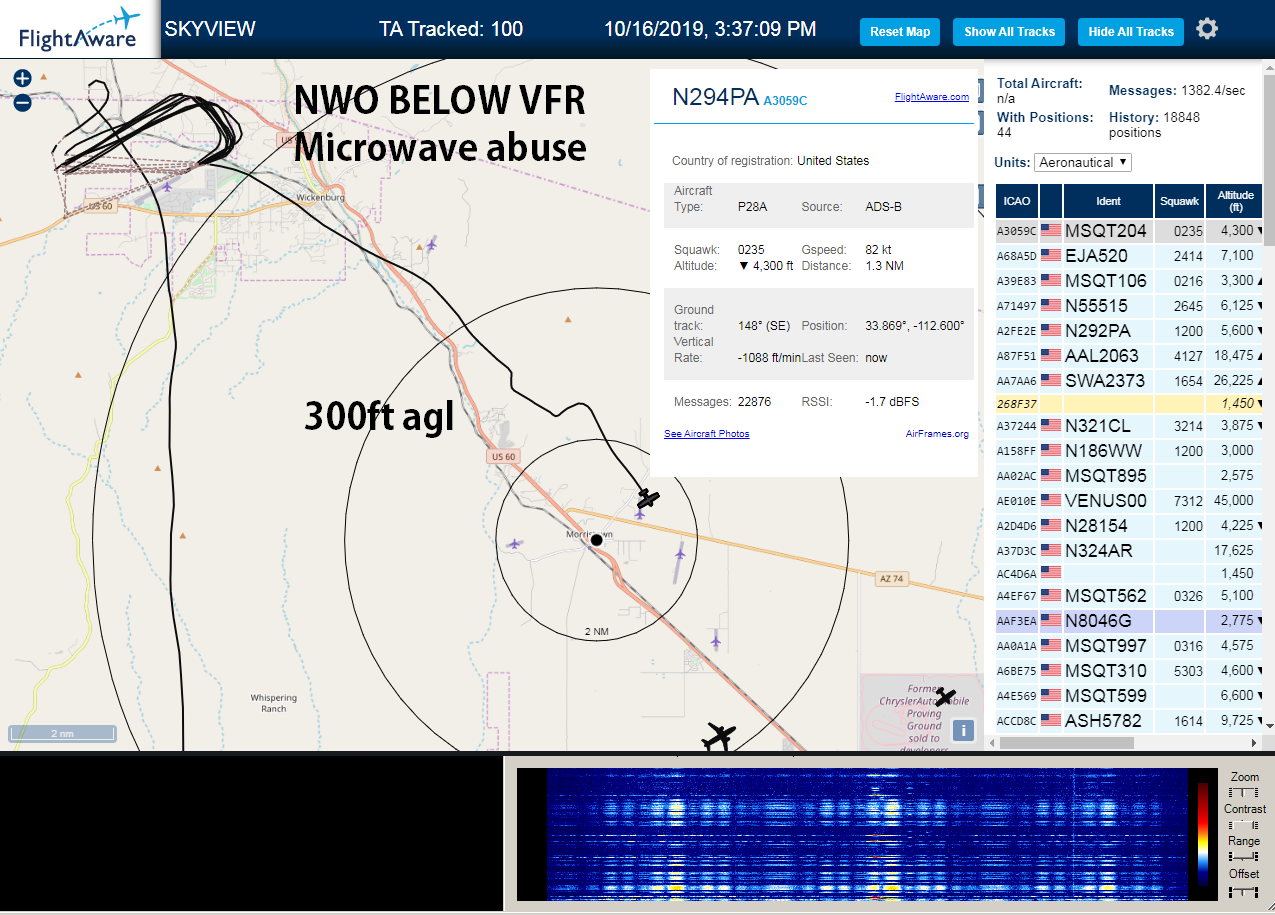
Task: Select aircraft row MSQT310
Action: coord(1130,671)
